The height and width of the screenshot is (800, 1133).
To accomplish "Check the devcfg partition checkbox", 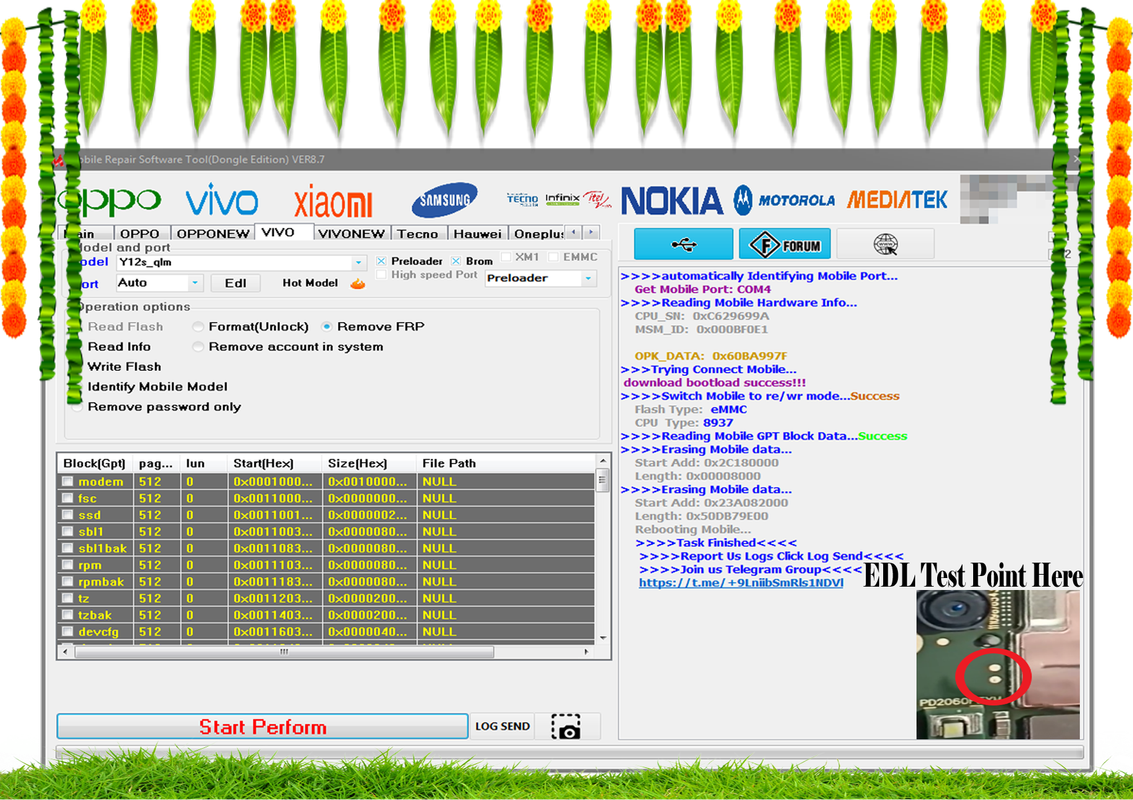I will click(68, 631).
